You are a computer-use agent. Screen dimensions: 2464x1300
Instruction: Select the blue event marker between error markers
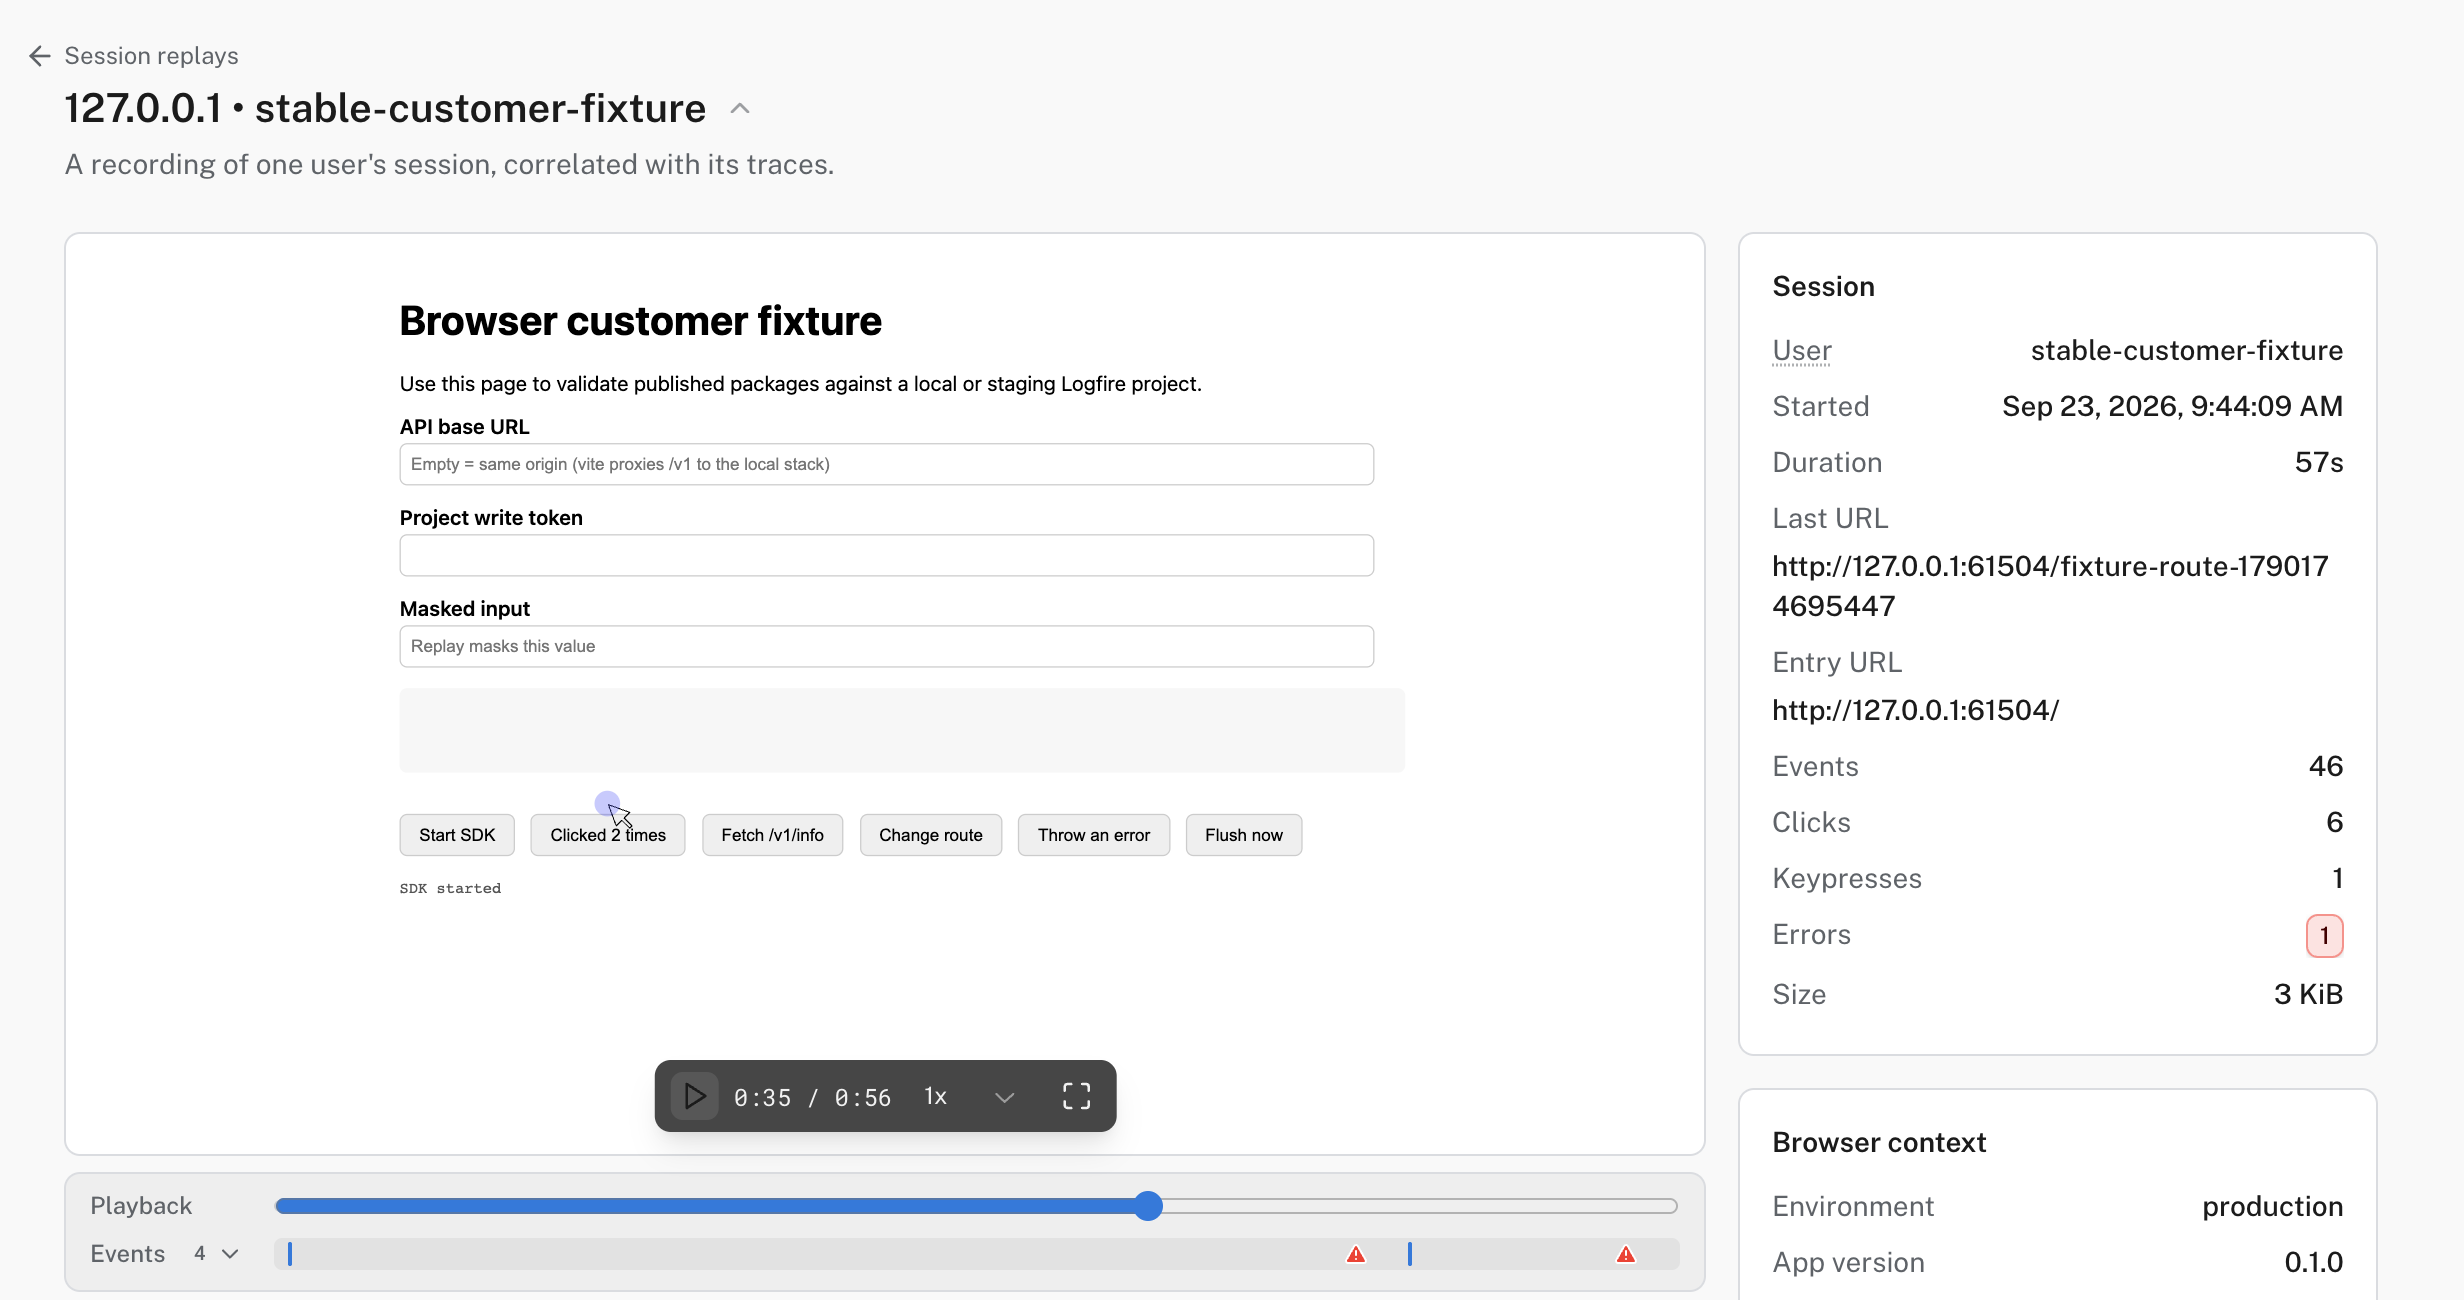click(1410, 1254)
